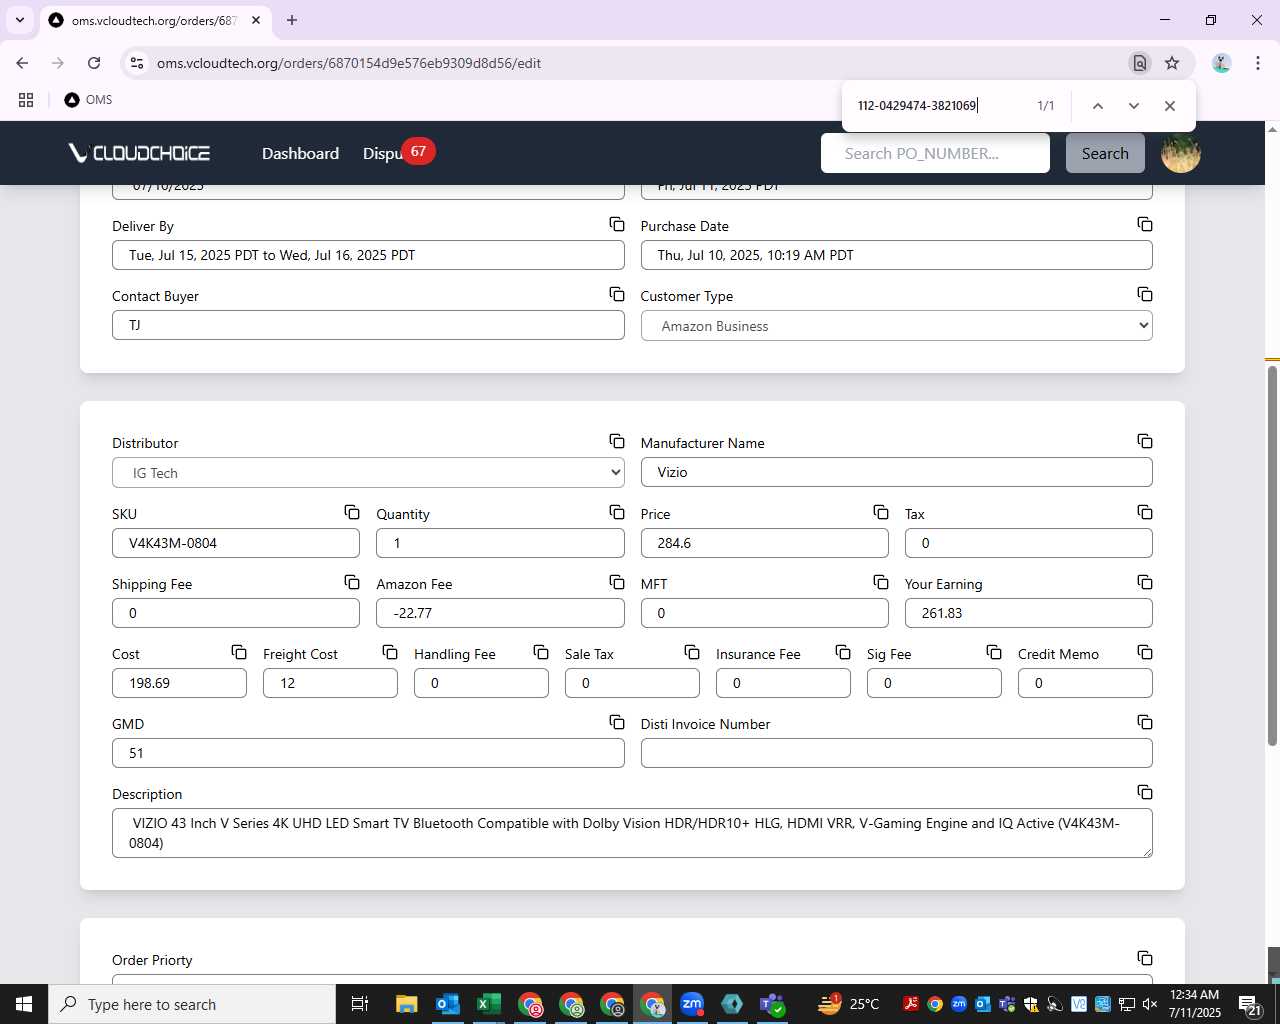Viewport: 1280px width, 1024px height.
Task: Copy the Deliver By field value
Action: tap(617, 224)
